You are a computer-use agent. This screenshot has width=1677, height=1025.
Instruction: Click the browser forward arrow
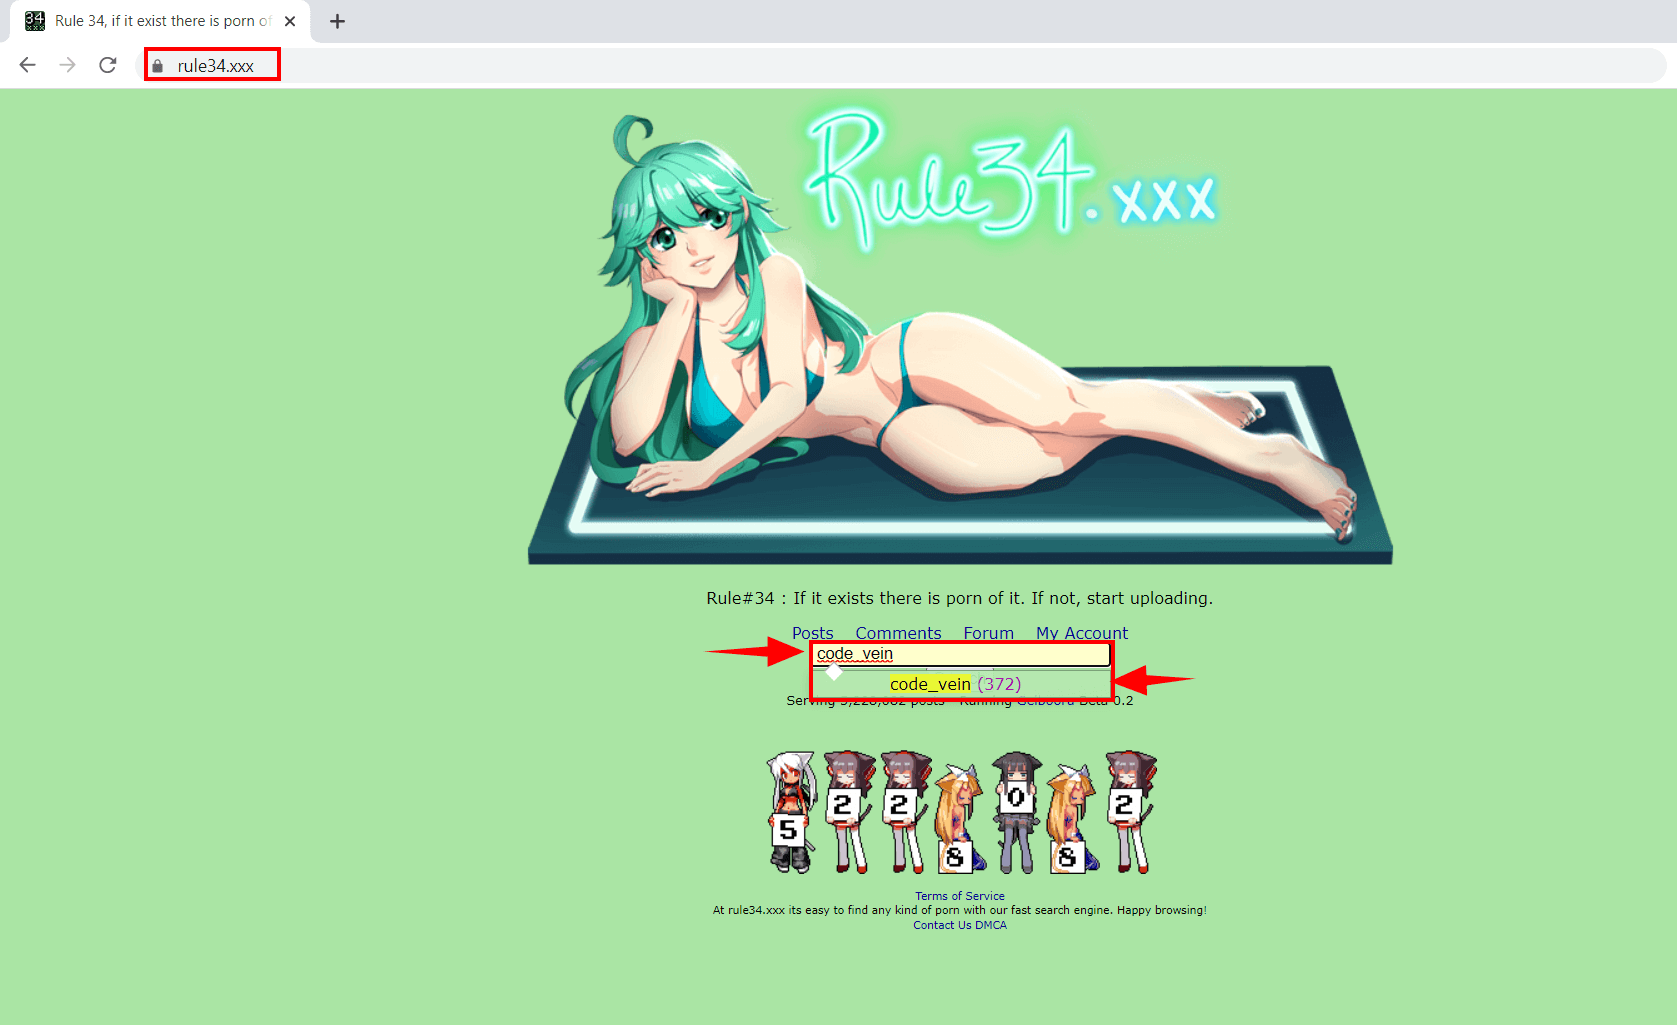[67, 65]
